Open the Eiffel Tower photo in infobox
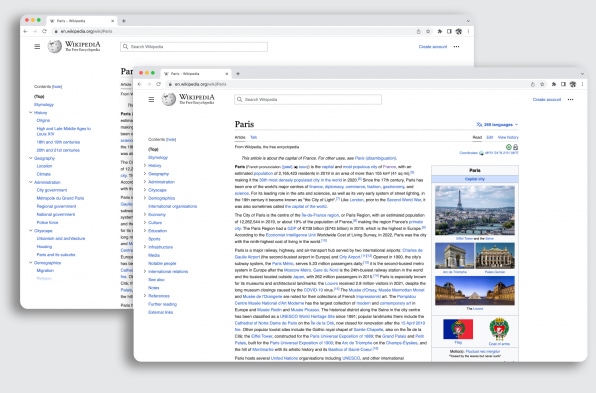Image resolution: width=596 pixels, height=393 pixels. [475, 210]
